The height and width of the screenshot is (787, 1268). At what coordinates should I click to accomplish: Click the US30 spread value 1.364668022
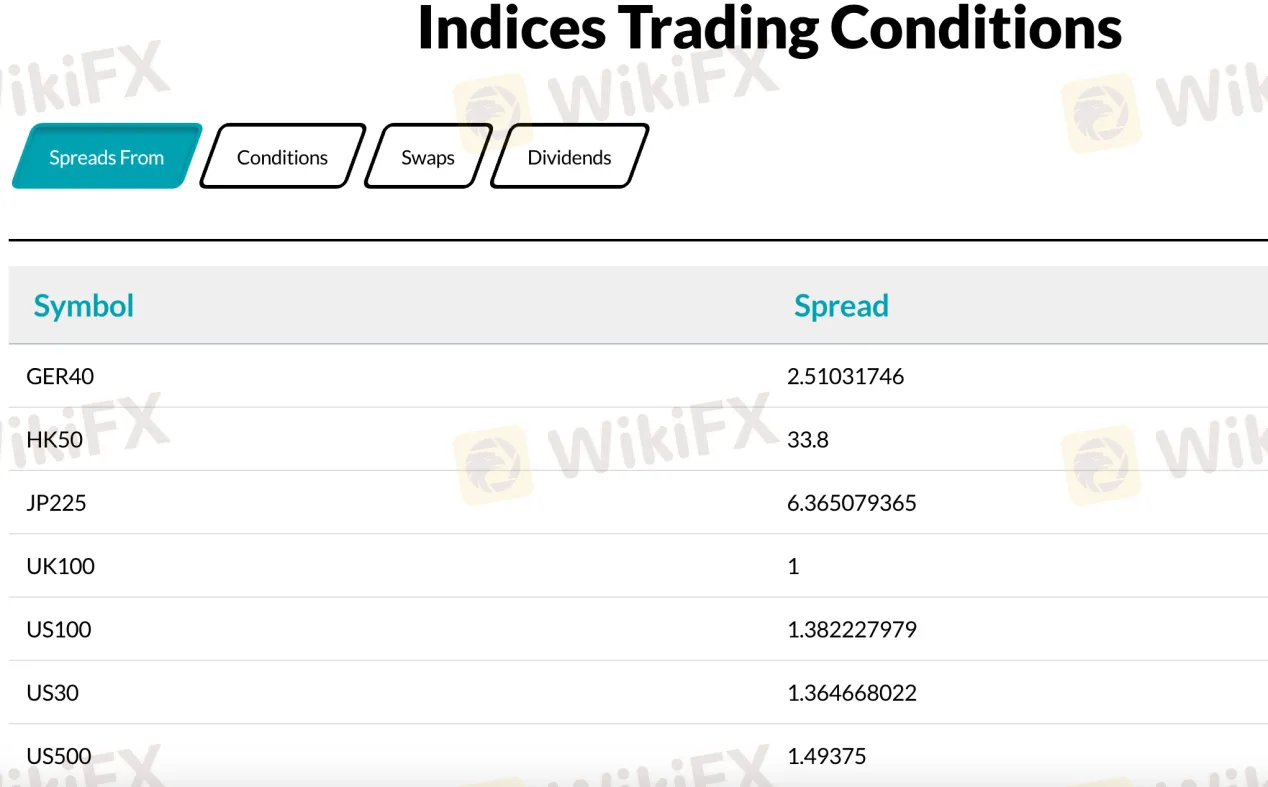click(x=852, y=692)
